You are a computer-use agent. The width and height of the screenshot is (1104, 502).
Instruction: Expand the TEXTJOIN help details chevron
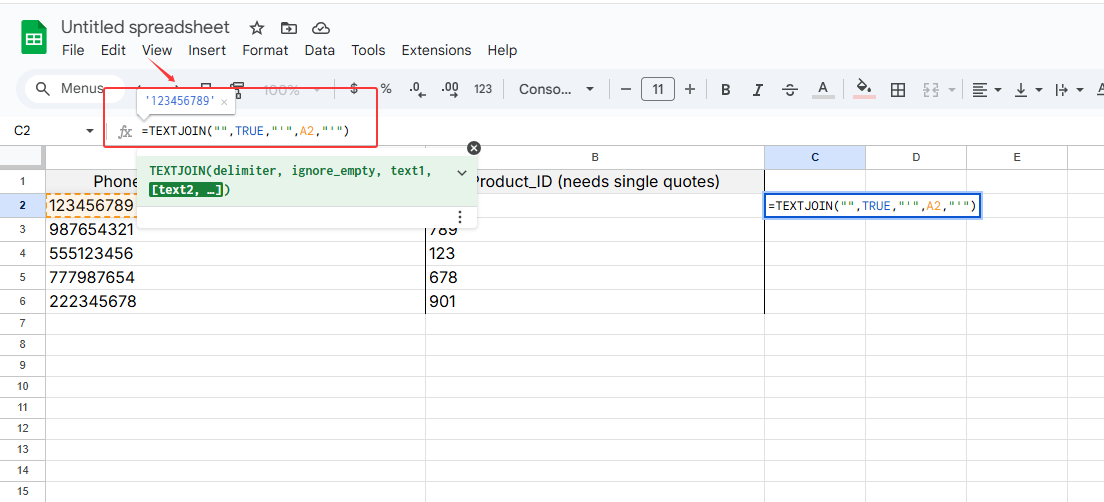(x=462, y=172)
